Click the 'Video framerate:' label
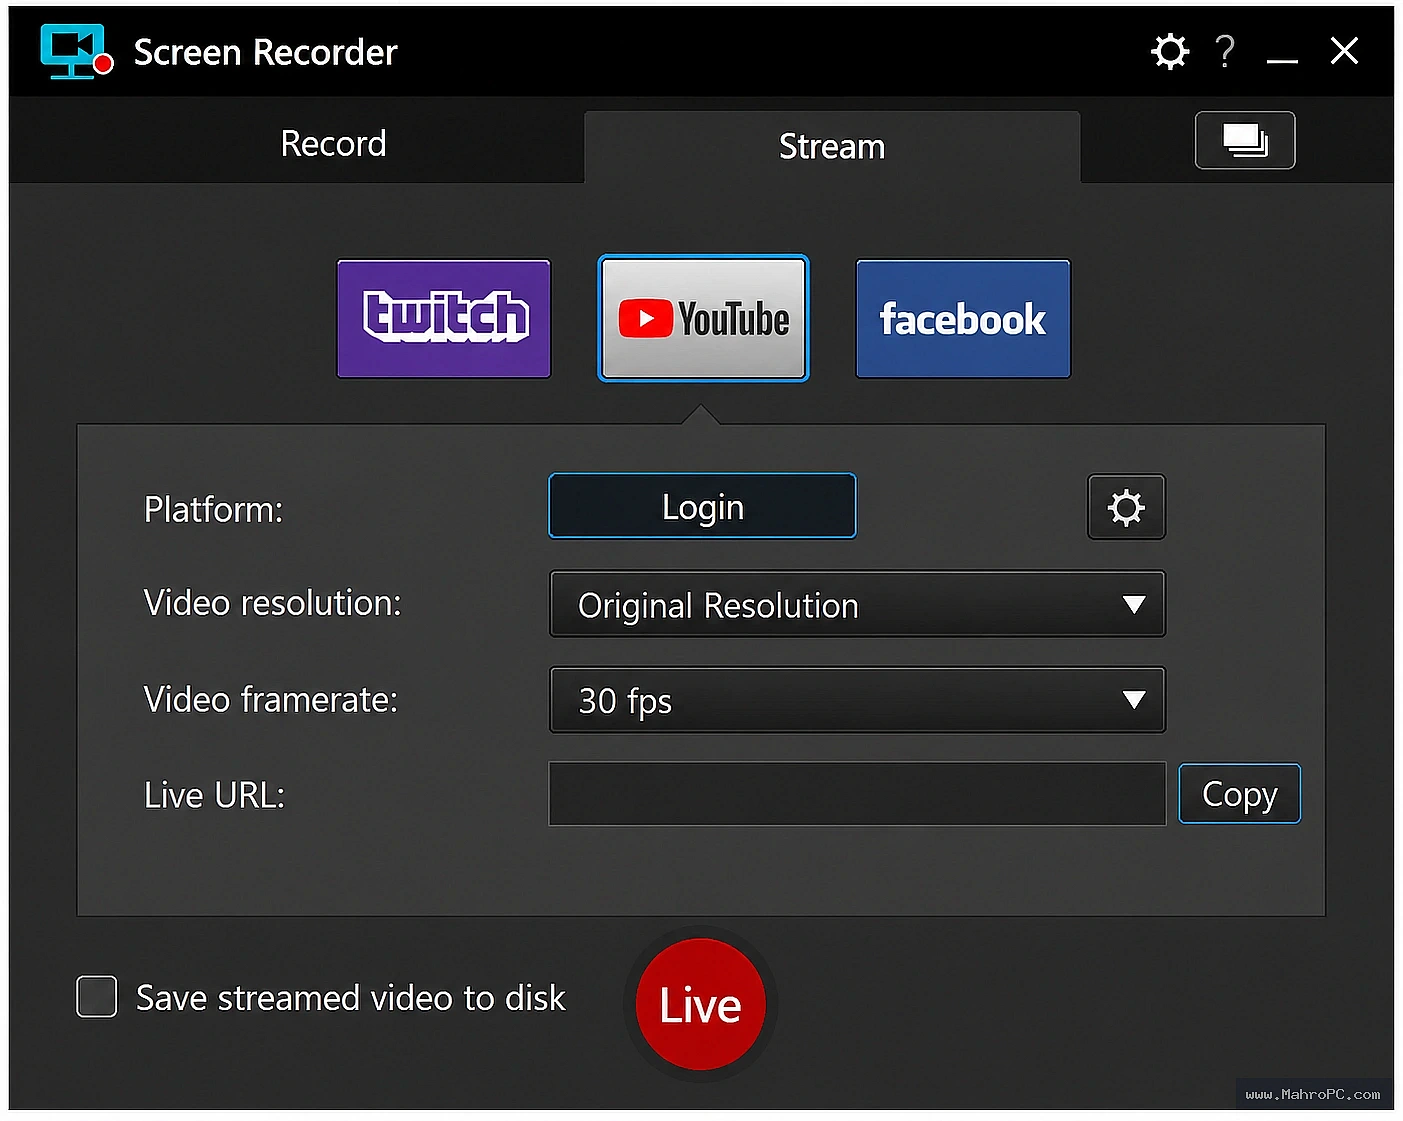The height and width of the screenshot is (1121, 1403). click(x=270, y=700)
